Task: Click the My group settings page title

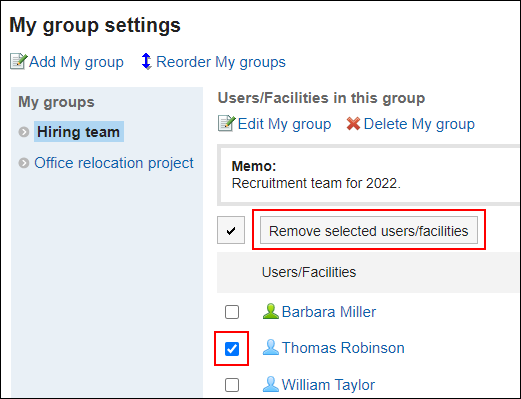Action: 95,25
